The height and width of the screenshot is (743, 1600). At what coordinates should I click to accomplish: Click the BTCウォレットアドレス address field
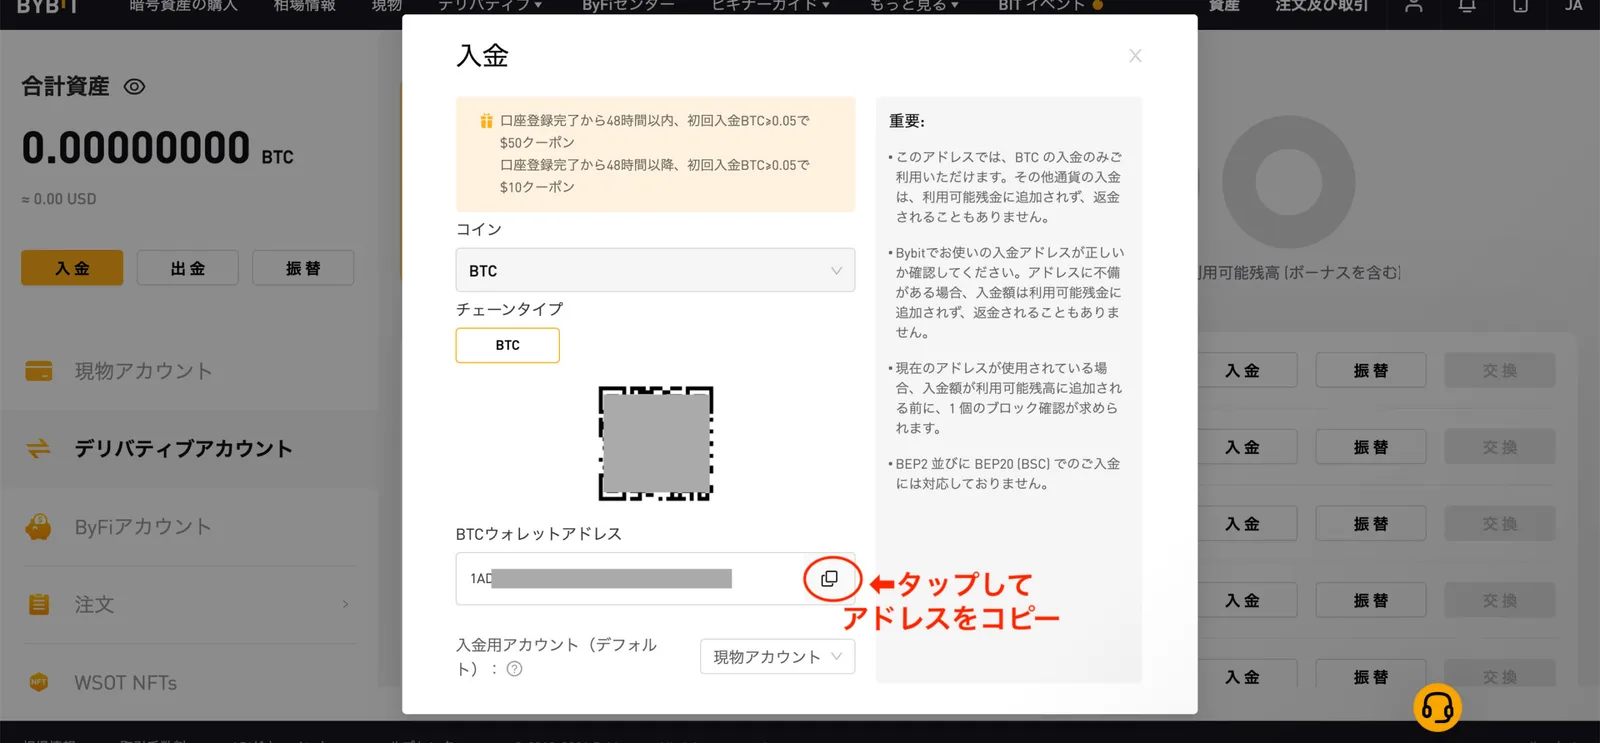click(655, 579)
